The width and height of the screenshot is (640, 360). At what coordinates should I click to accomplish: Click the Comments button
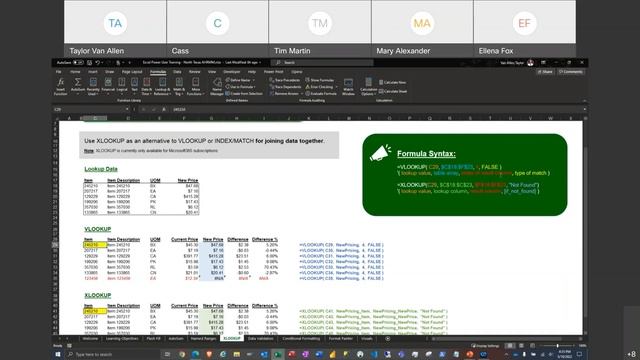(x=571, y=72)
